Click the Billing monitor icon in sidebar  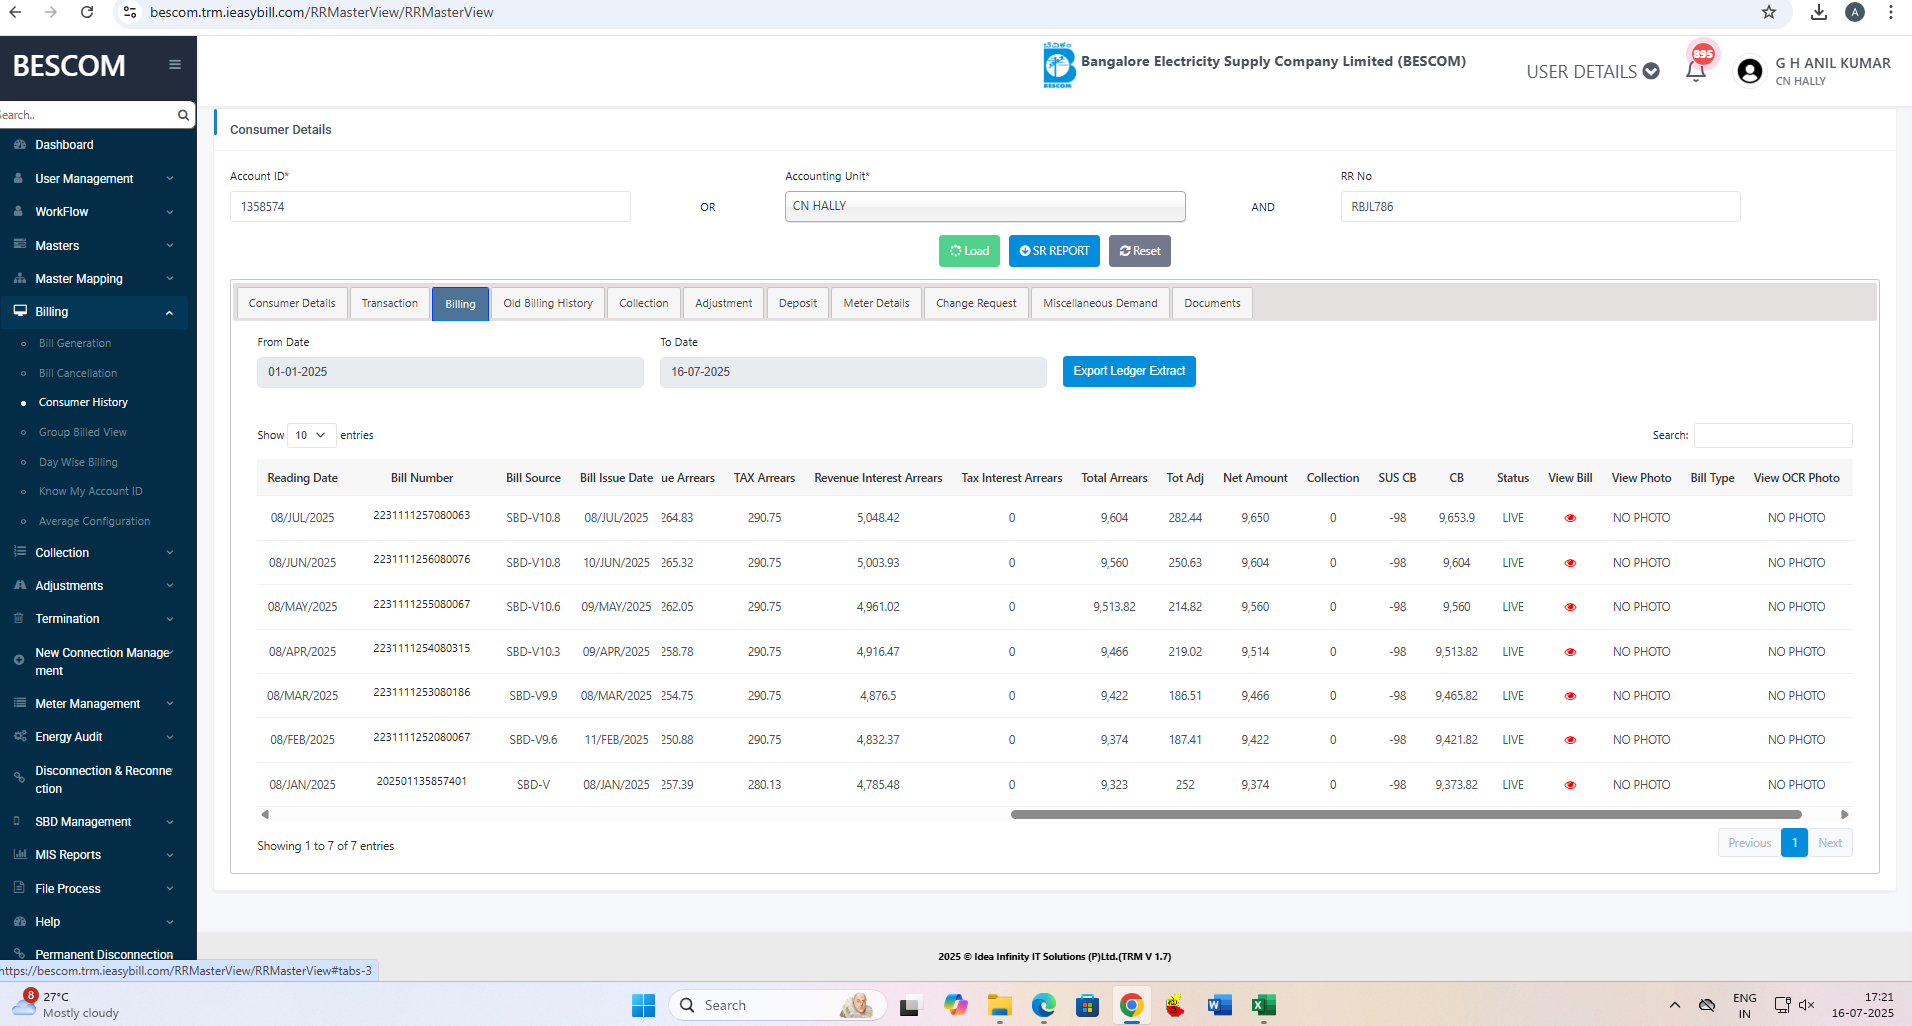tap(19, 312)
